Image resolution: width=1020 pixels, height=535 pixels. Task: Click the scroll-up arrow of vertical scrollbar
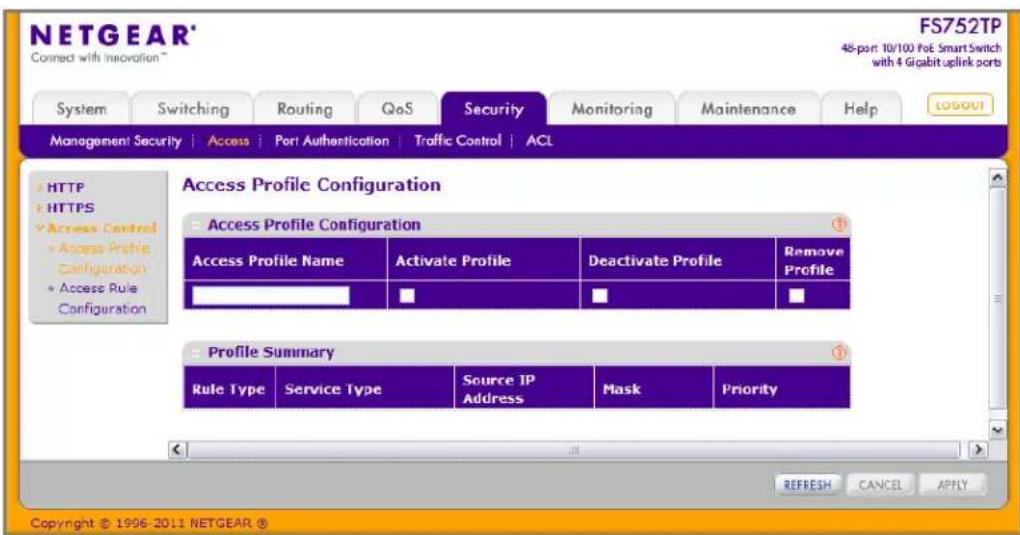pyautogui.click(x=997, y=178)
